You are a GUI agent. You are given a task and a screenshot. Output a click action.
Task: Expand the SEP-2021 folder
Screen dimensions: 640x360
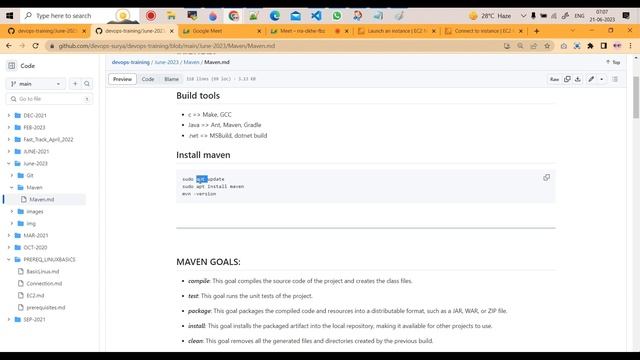[9, 320]
